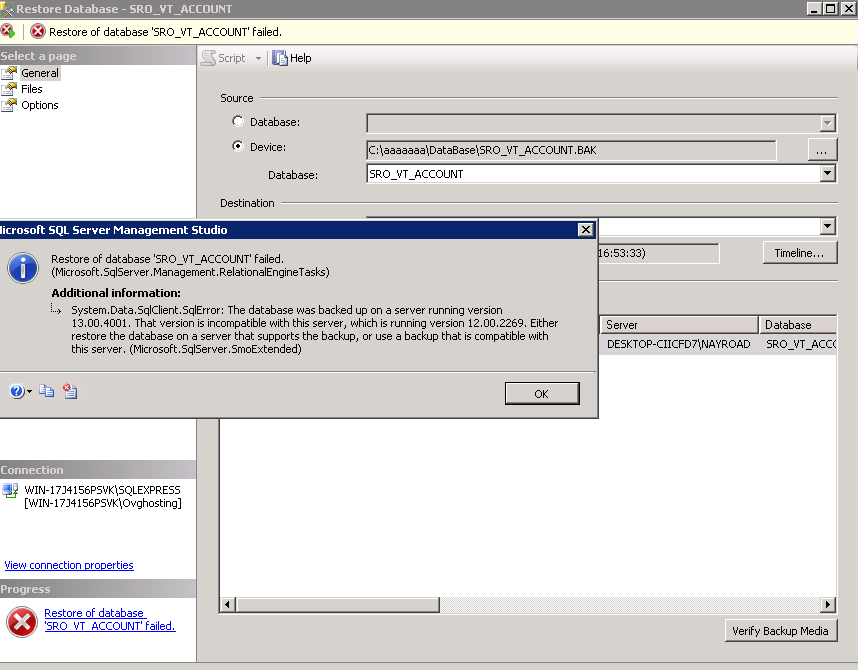The width and height of the screenshot is (858, 670).
Task: Open View connection properties link
Action: pyautogui.click(x=69, y=565)
